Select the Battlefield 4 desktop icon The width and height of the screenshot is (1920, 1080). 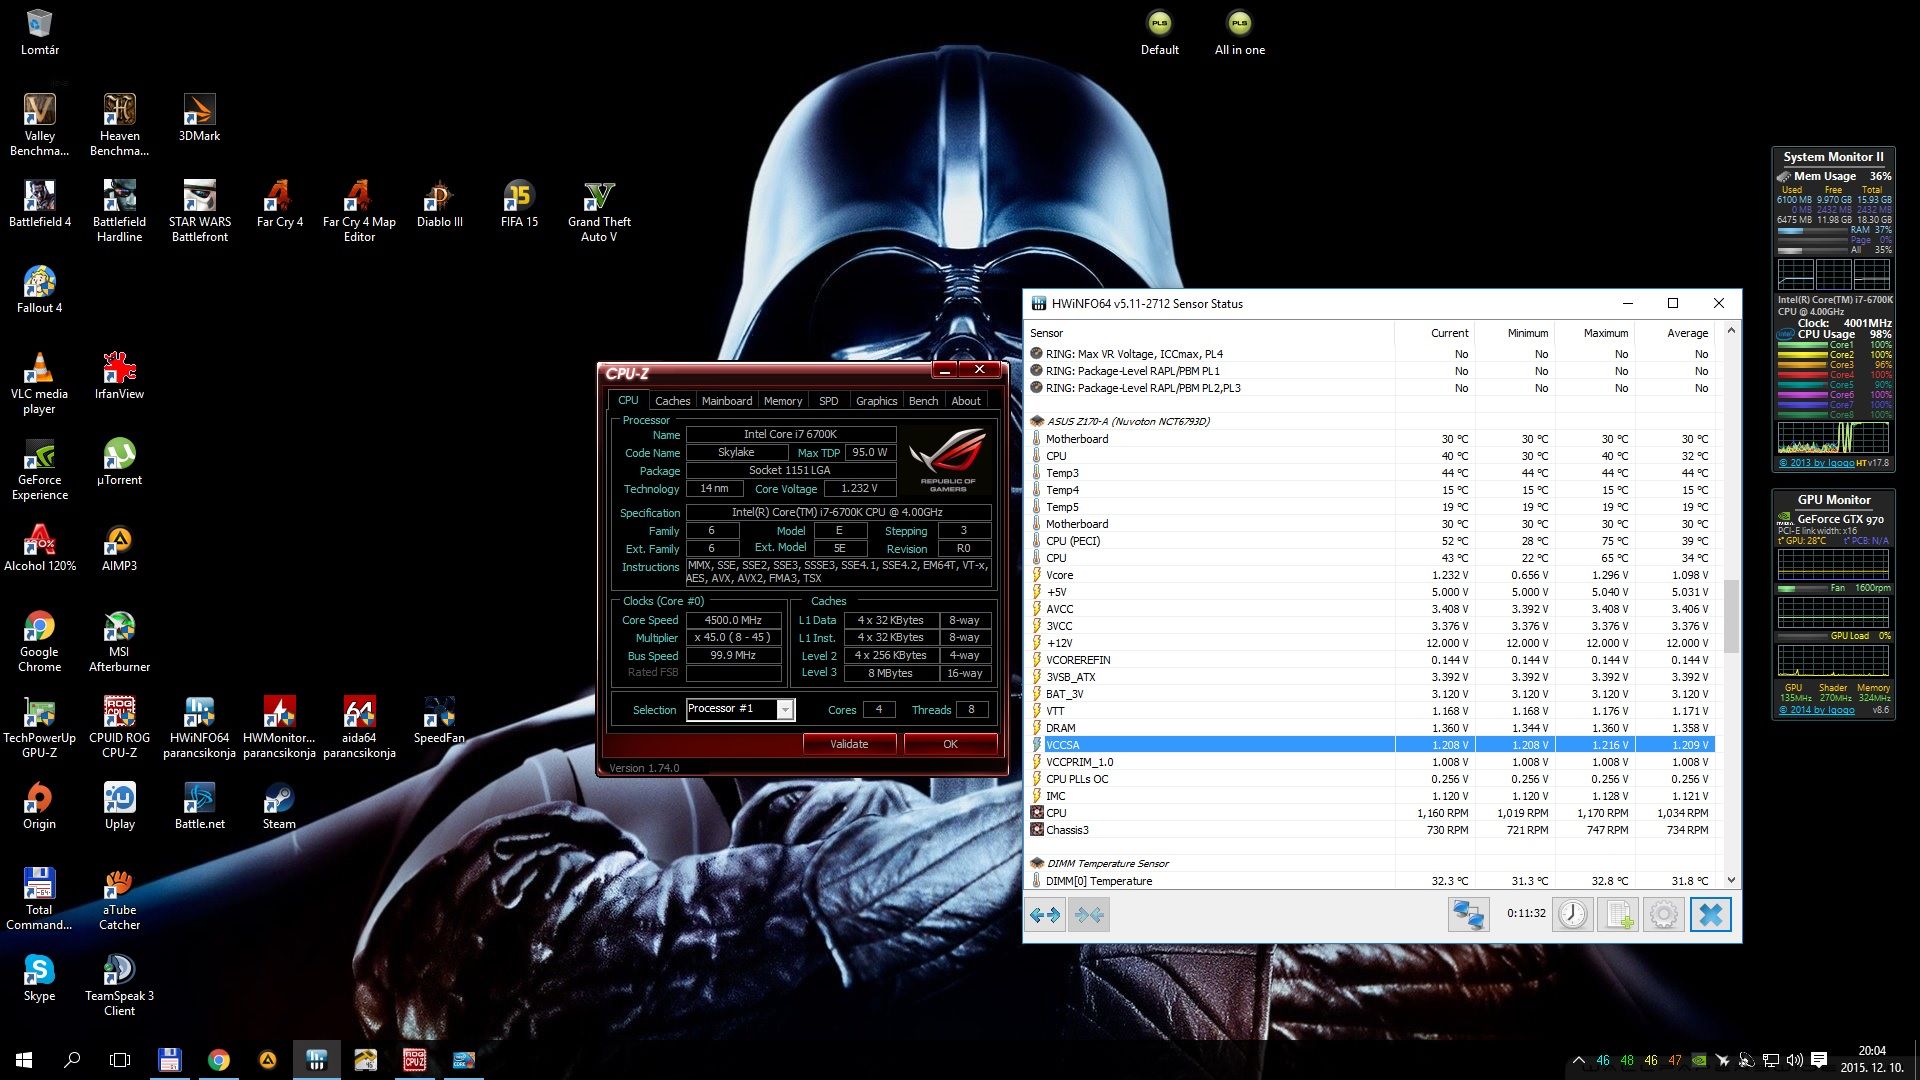coord(40,204)
